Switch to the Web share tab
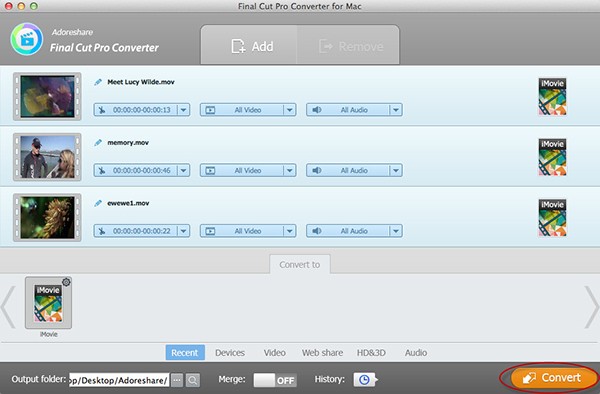Image resolution: width=600 pixels, height=394 pixels. tap(322, 353)
